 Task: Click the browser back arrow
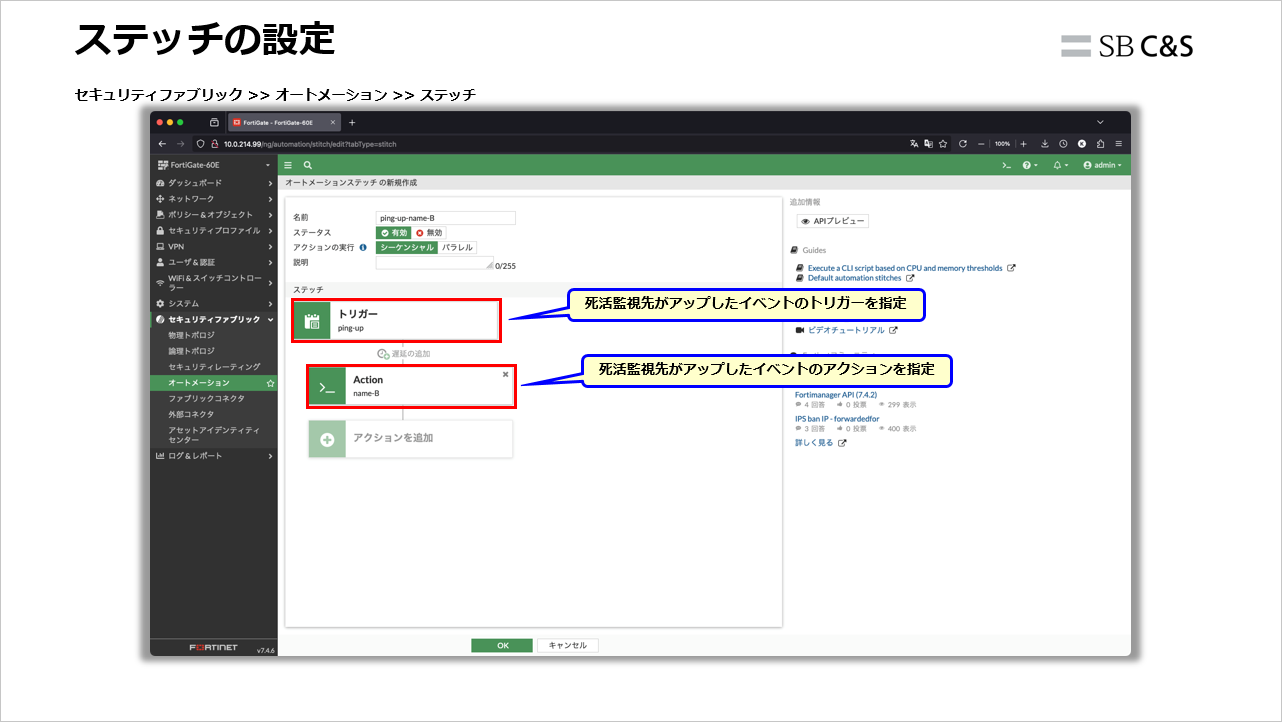[x=163, y=144]
